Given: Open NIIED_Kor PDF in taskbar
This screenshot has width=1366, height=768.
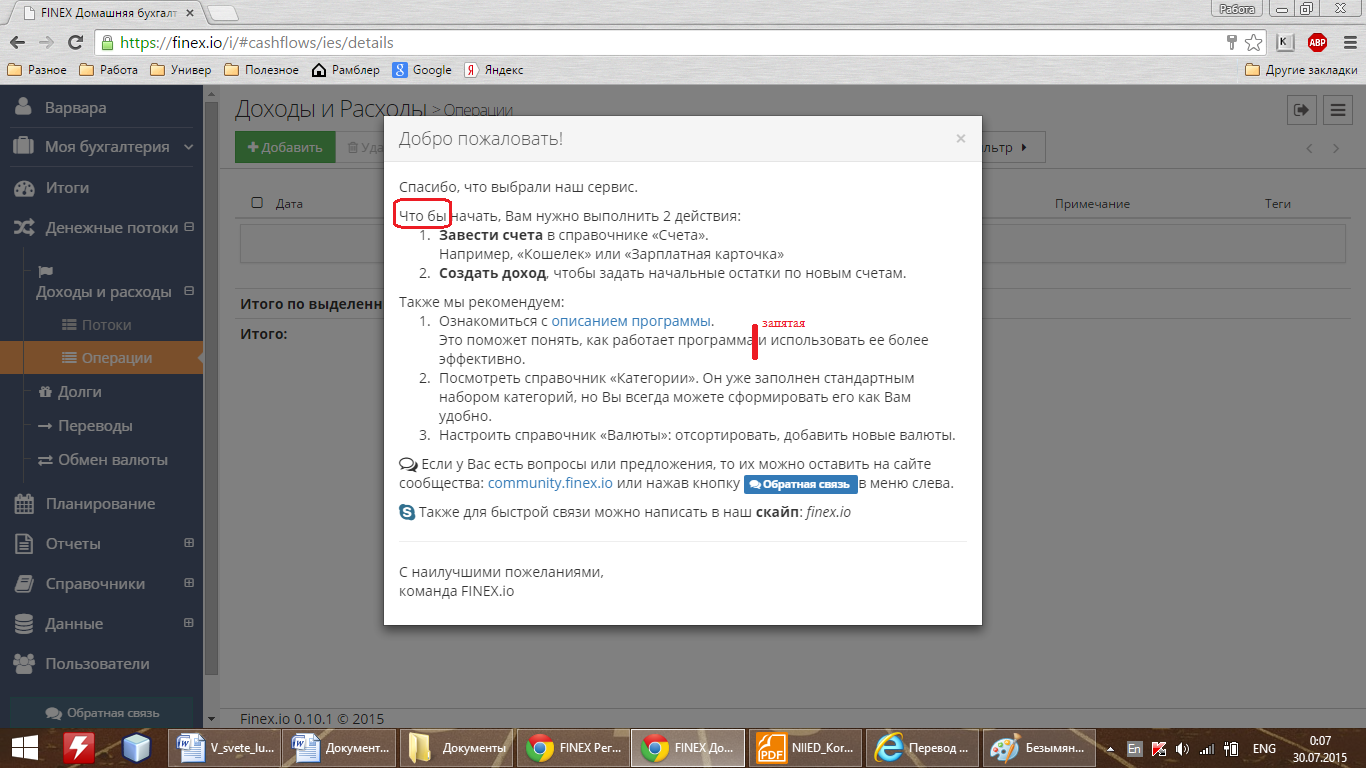Looking at the screenshot, I should click(x=803, y=748).
